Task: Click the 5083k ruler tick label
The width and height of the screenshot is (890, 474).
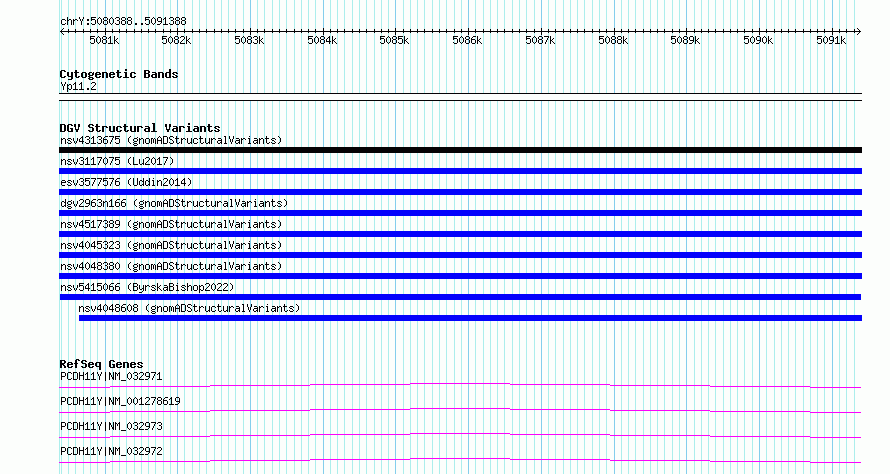Action: pos(249,40)
